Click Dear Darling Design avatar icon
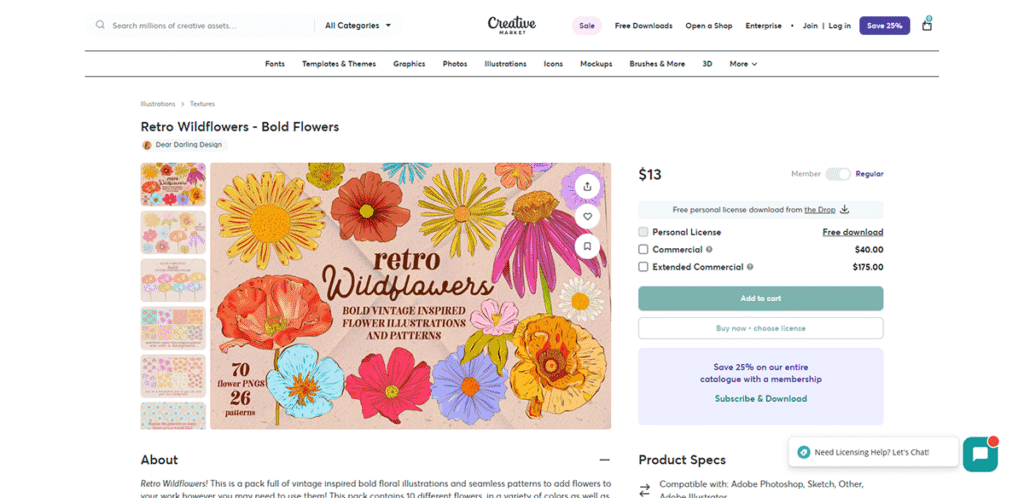The height and width of the screenshot is (498, 1024). [x=147, y=145]
